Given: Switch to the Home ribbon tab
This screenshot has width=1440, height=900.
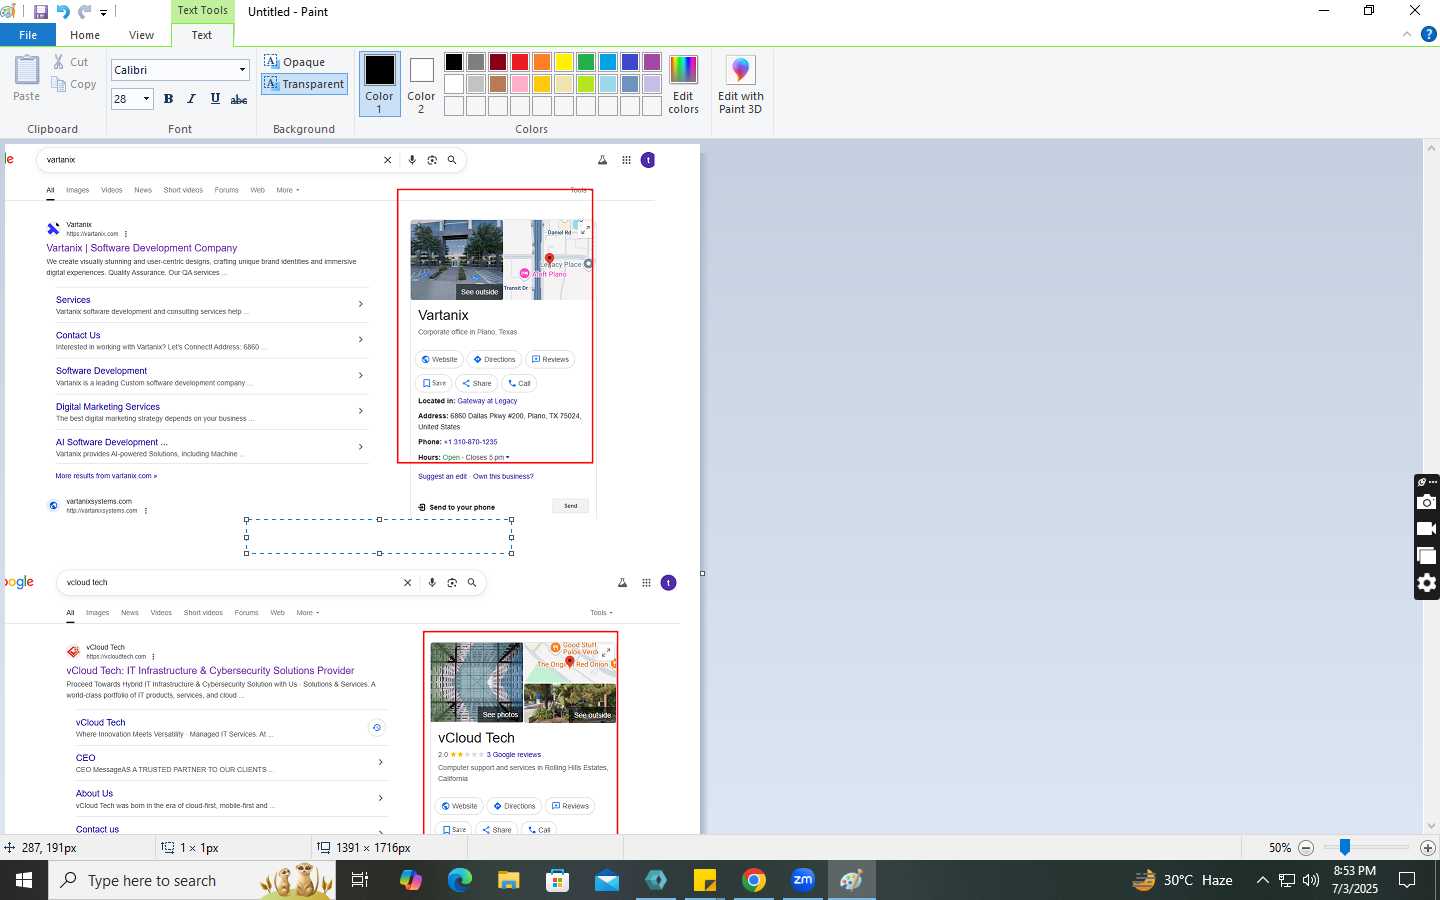Looking at the screenshot, I should point(85,35).
